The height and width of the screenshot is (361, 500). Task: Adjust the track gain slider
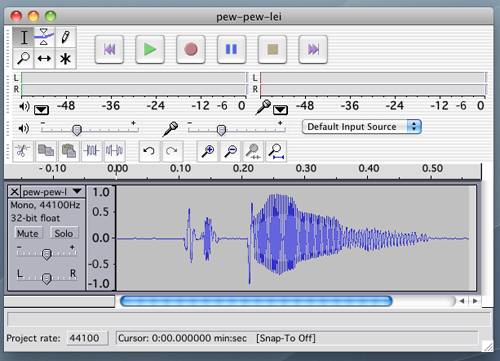[x=47, y=254]
